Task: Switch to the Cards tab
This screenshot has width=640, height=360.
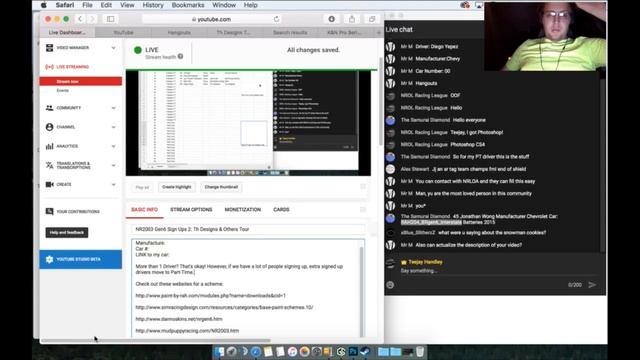Action: coord(281,209)
